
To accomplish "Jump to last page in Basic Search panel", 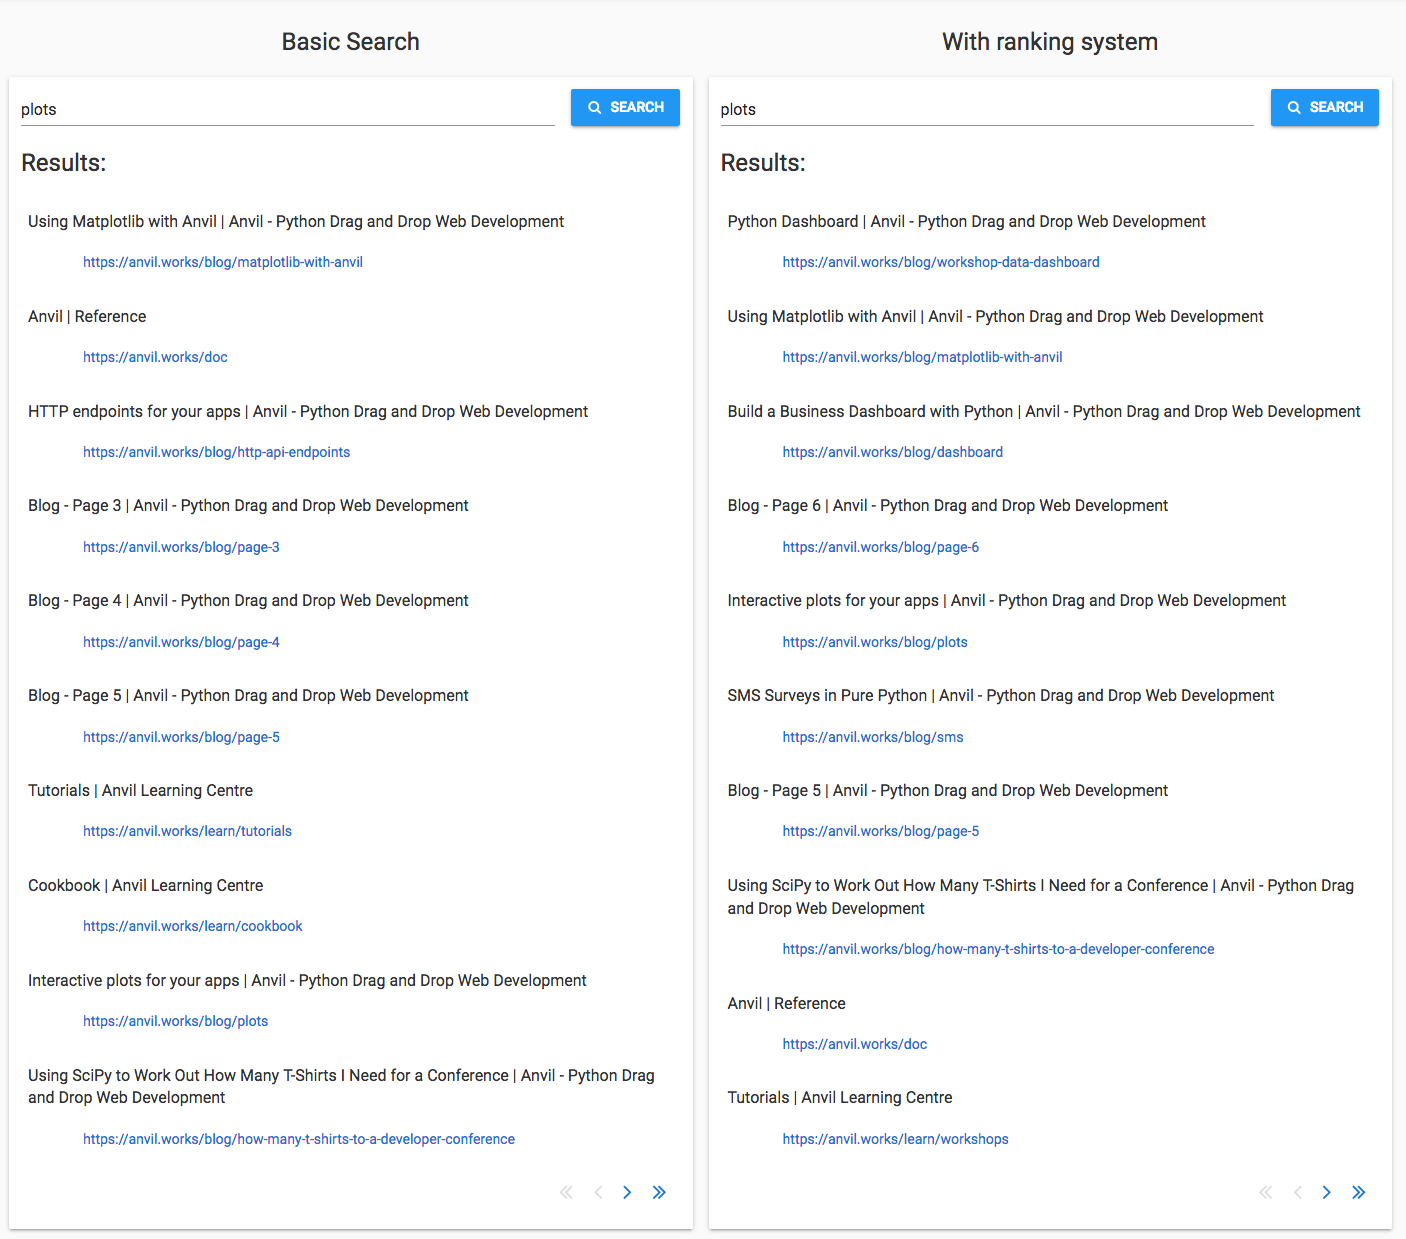I will [659, 1192].
